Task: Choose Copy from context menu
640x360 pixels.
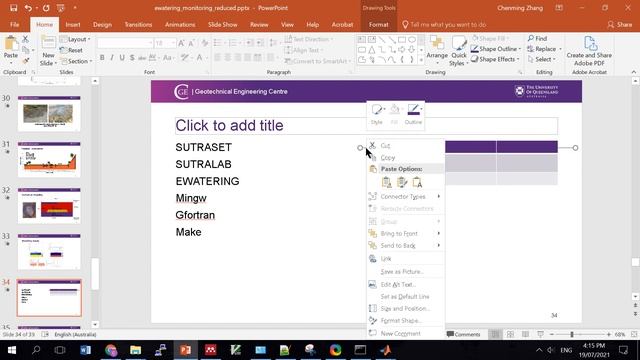Action: [x=405, y=158]
